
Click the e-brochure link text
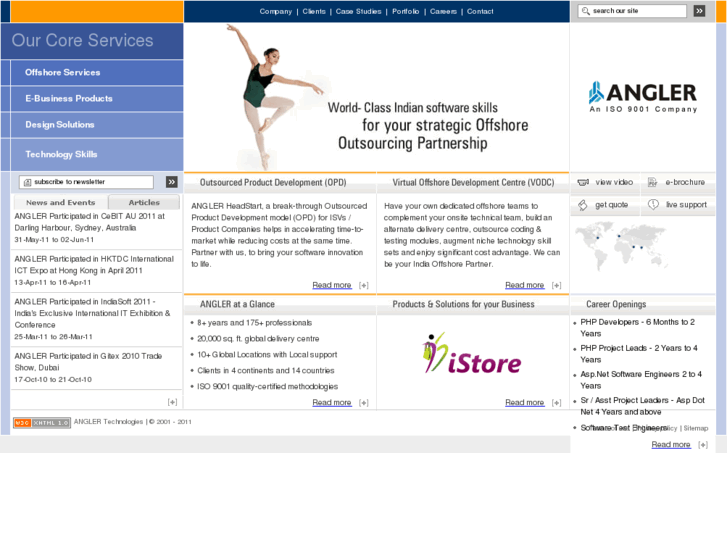(685, 182)
